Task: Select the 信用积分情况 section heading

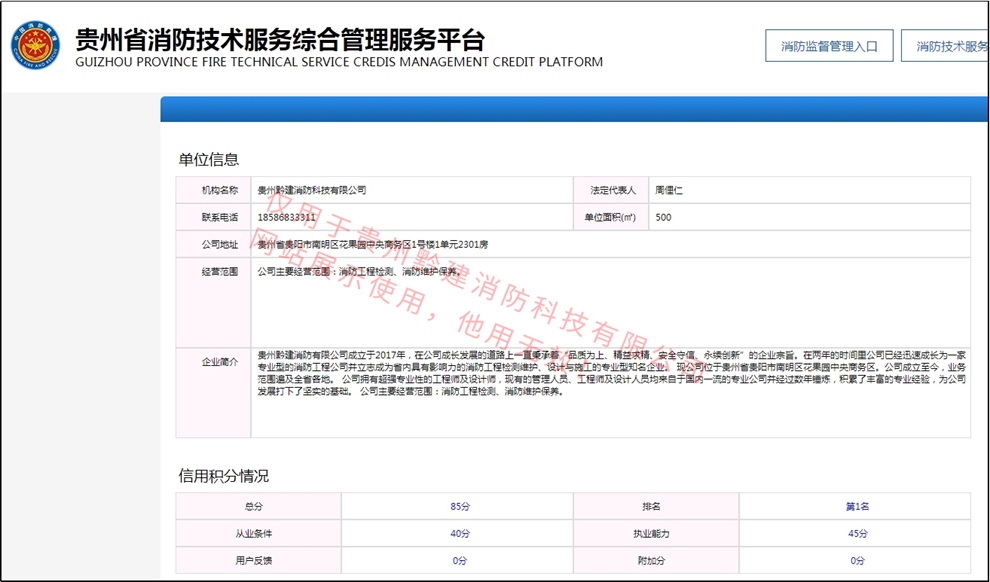Action: pos(223,475)
